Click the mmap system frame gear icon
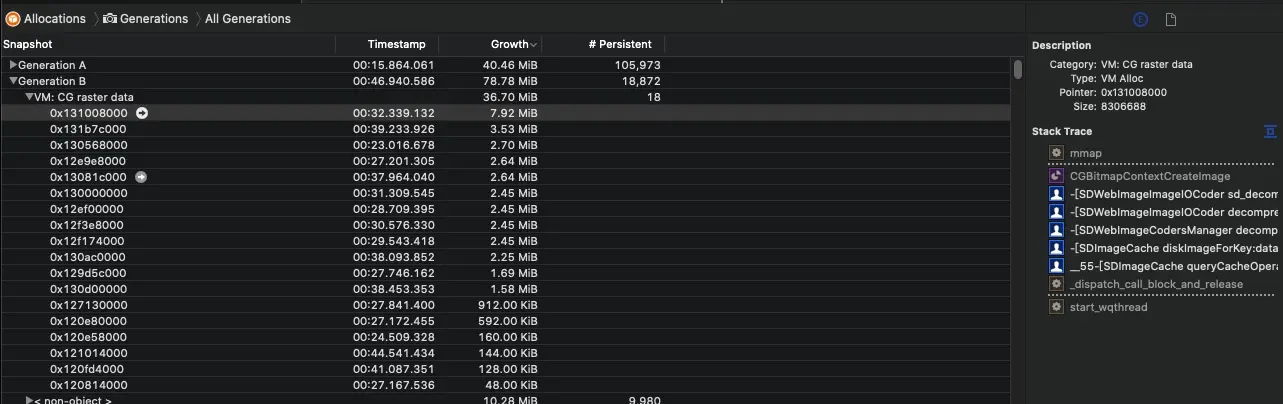This screenshot has height=404, width=1283. [x=1056, y=153]
